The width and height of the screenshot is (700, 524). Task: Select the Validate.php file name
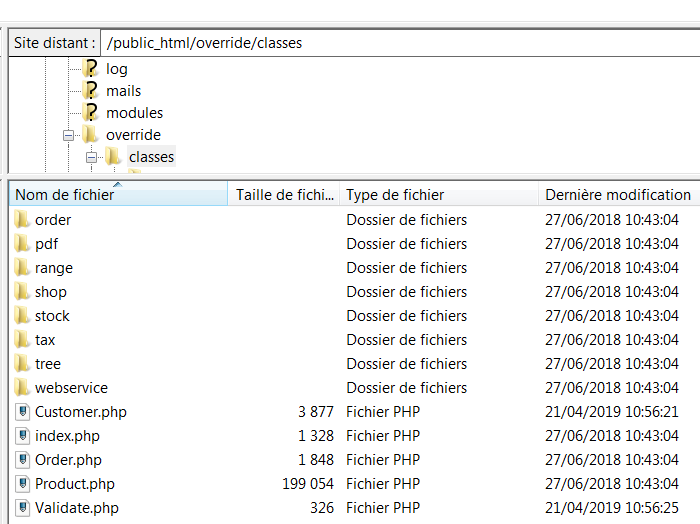[x=77, y=508]
